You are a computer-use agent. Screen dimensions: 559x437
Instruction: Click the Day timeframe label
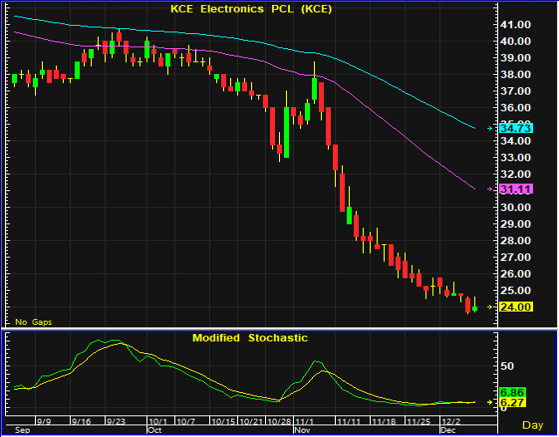tap(533, 425)
